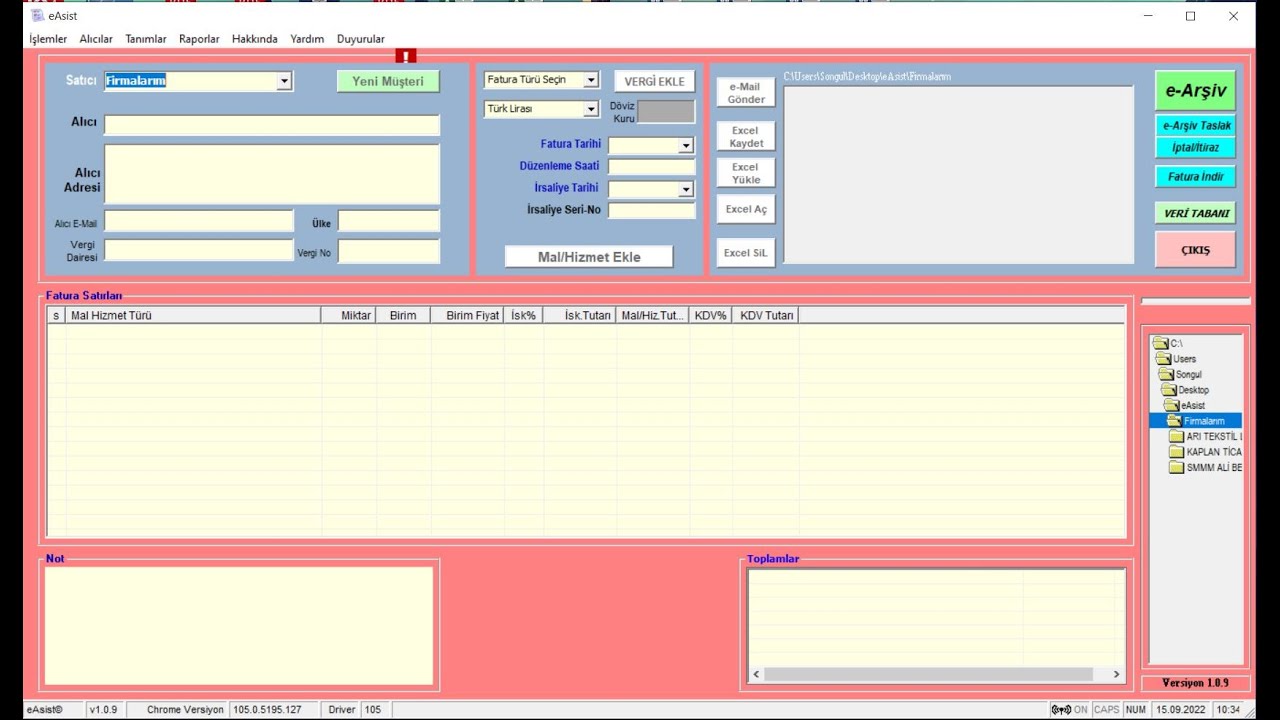
Task: Click the Birim Fiyat column header
Action: point(468,315)
